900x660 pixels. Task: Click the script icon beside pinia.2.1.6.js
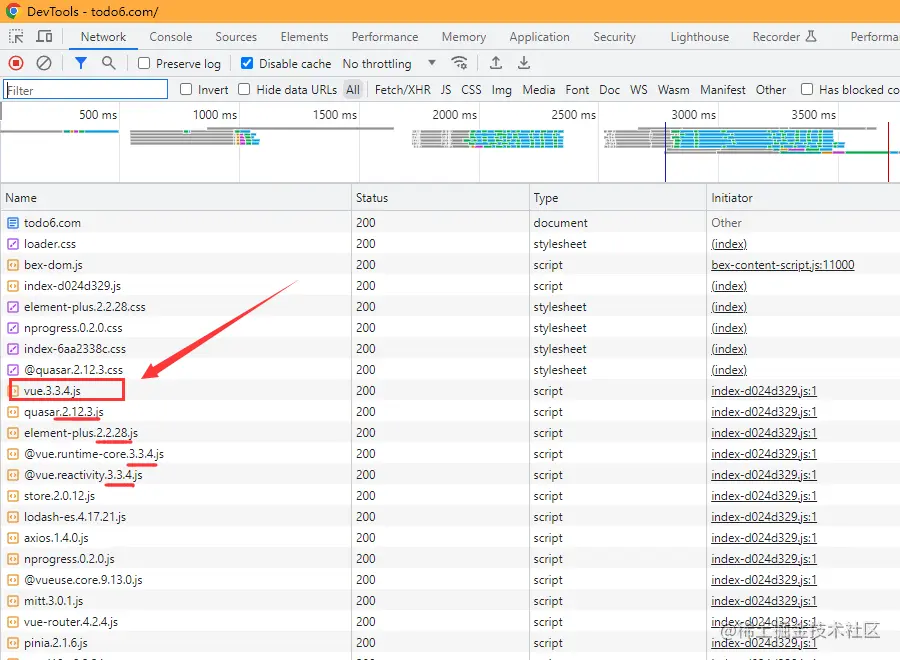click(13, 643)
